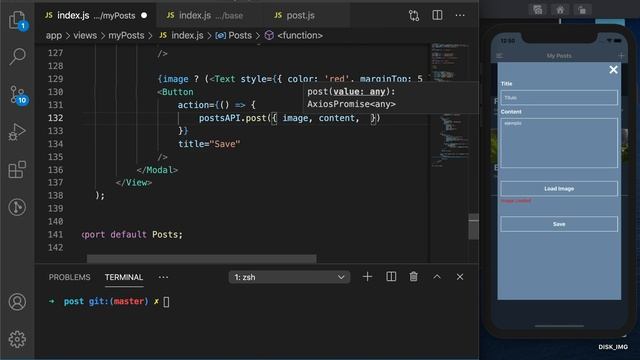Open editor More Actions ellipsis
The height and width of the screenshot is (360, 640).
click(x=460, y=15)
